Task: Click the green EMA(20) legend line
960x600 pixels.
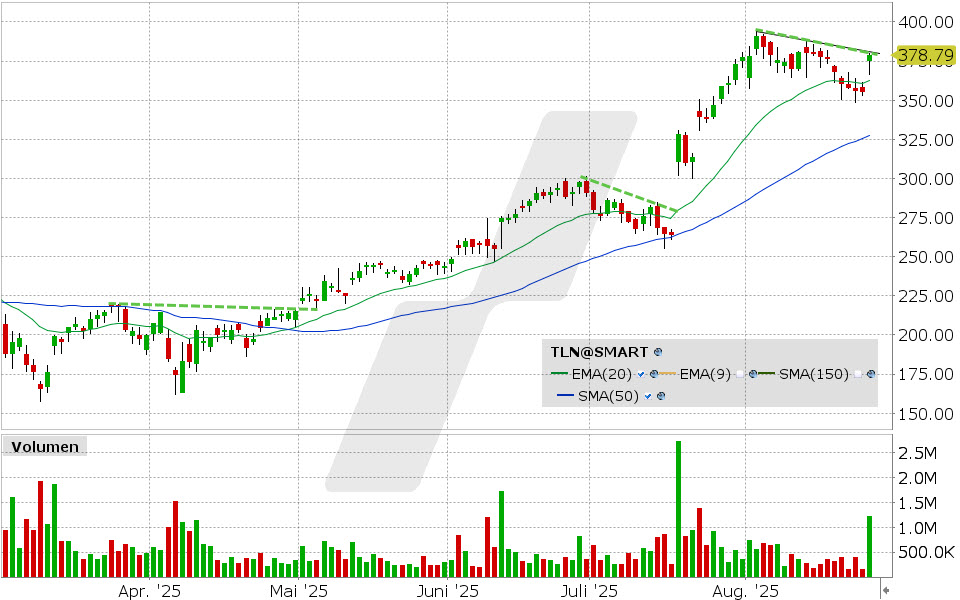Action: (x=560, y=373)
